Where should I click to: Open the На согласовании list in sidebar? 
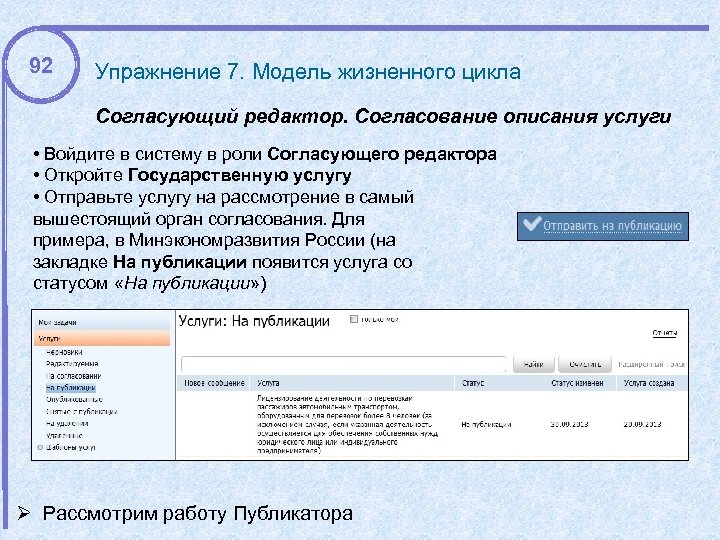pos(73,376)
